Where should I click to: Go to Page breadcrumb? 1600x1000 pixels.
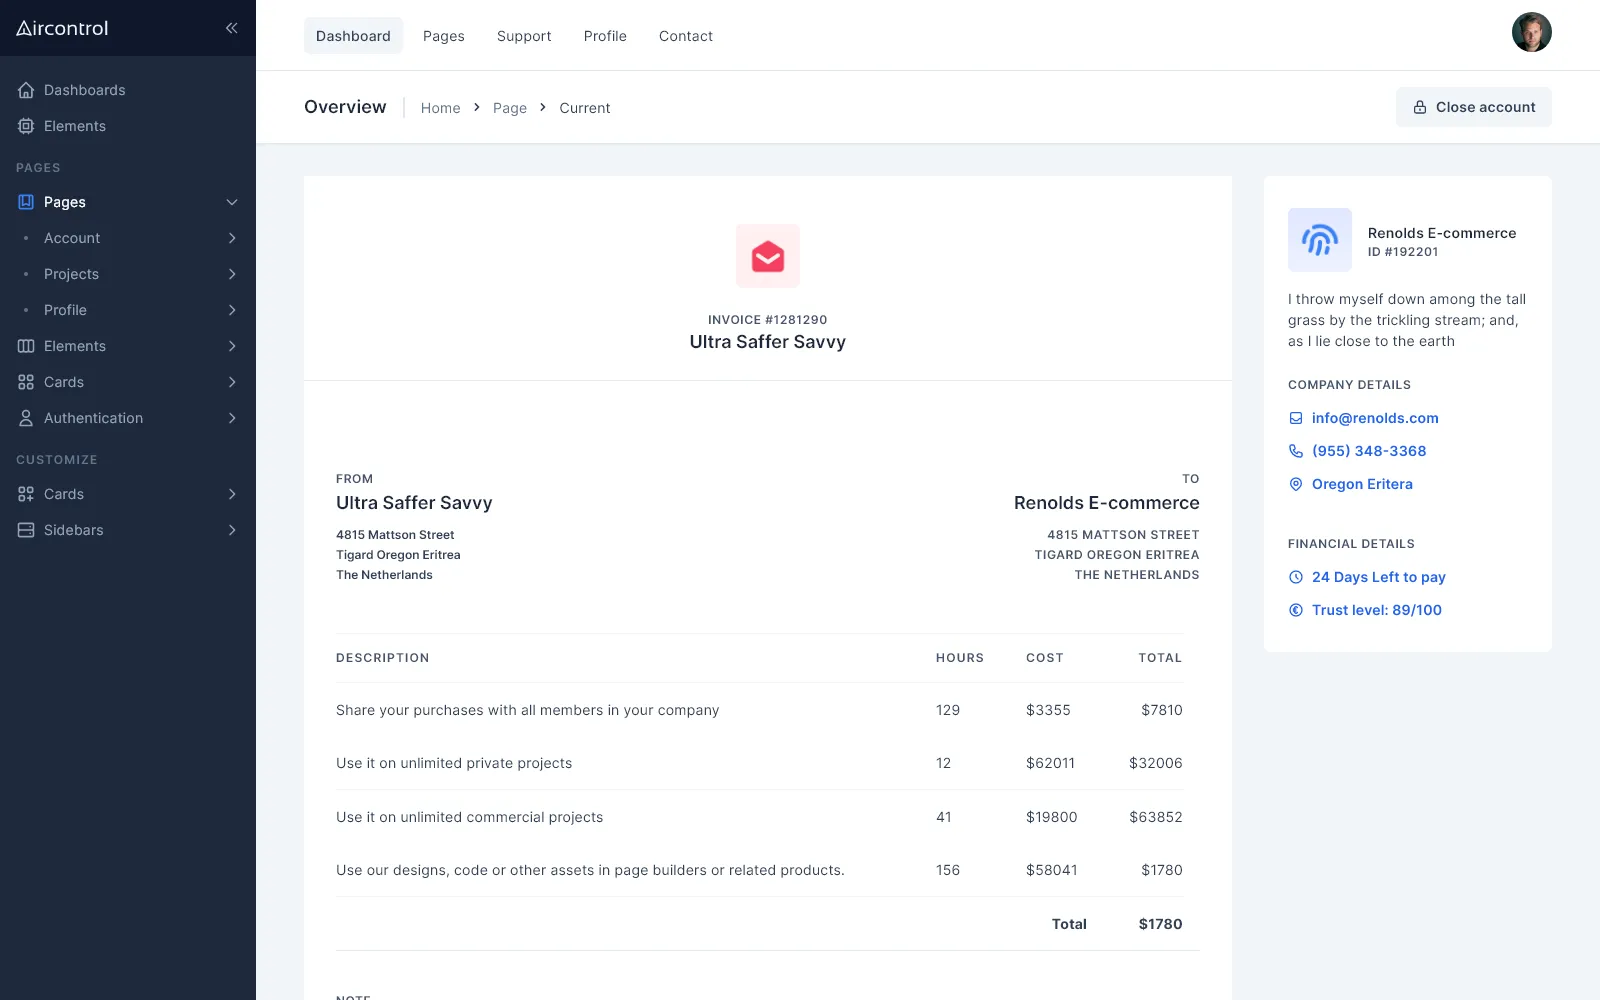[x=510, y=108]
